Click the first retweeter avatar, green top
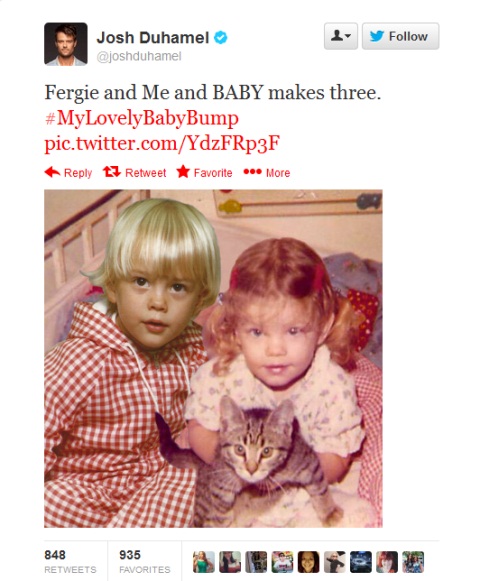480x581 pixels. click(x=203, y=562)
